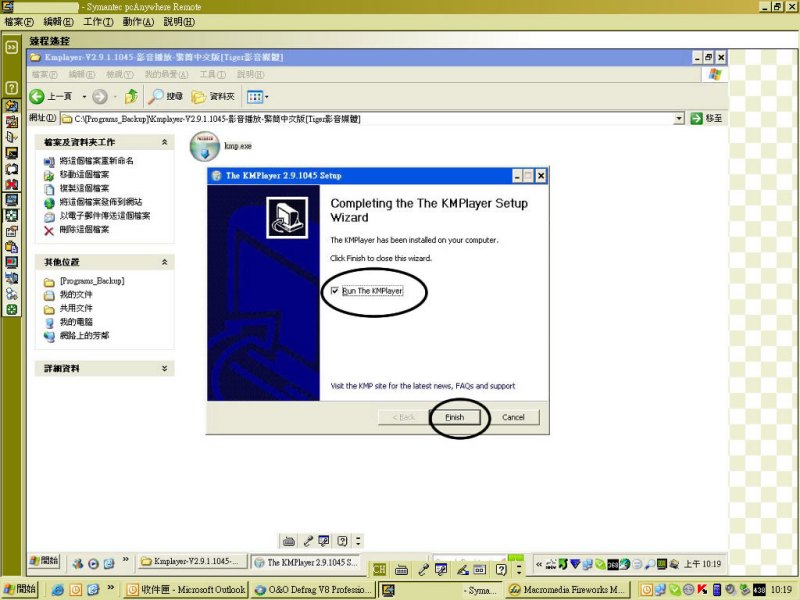800x600 pixels.
Task: Switch to Symantec pcAnywhere local taskbar button
Action: 441,590
